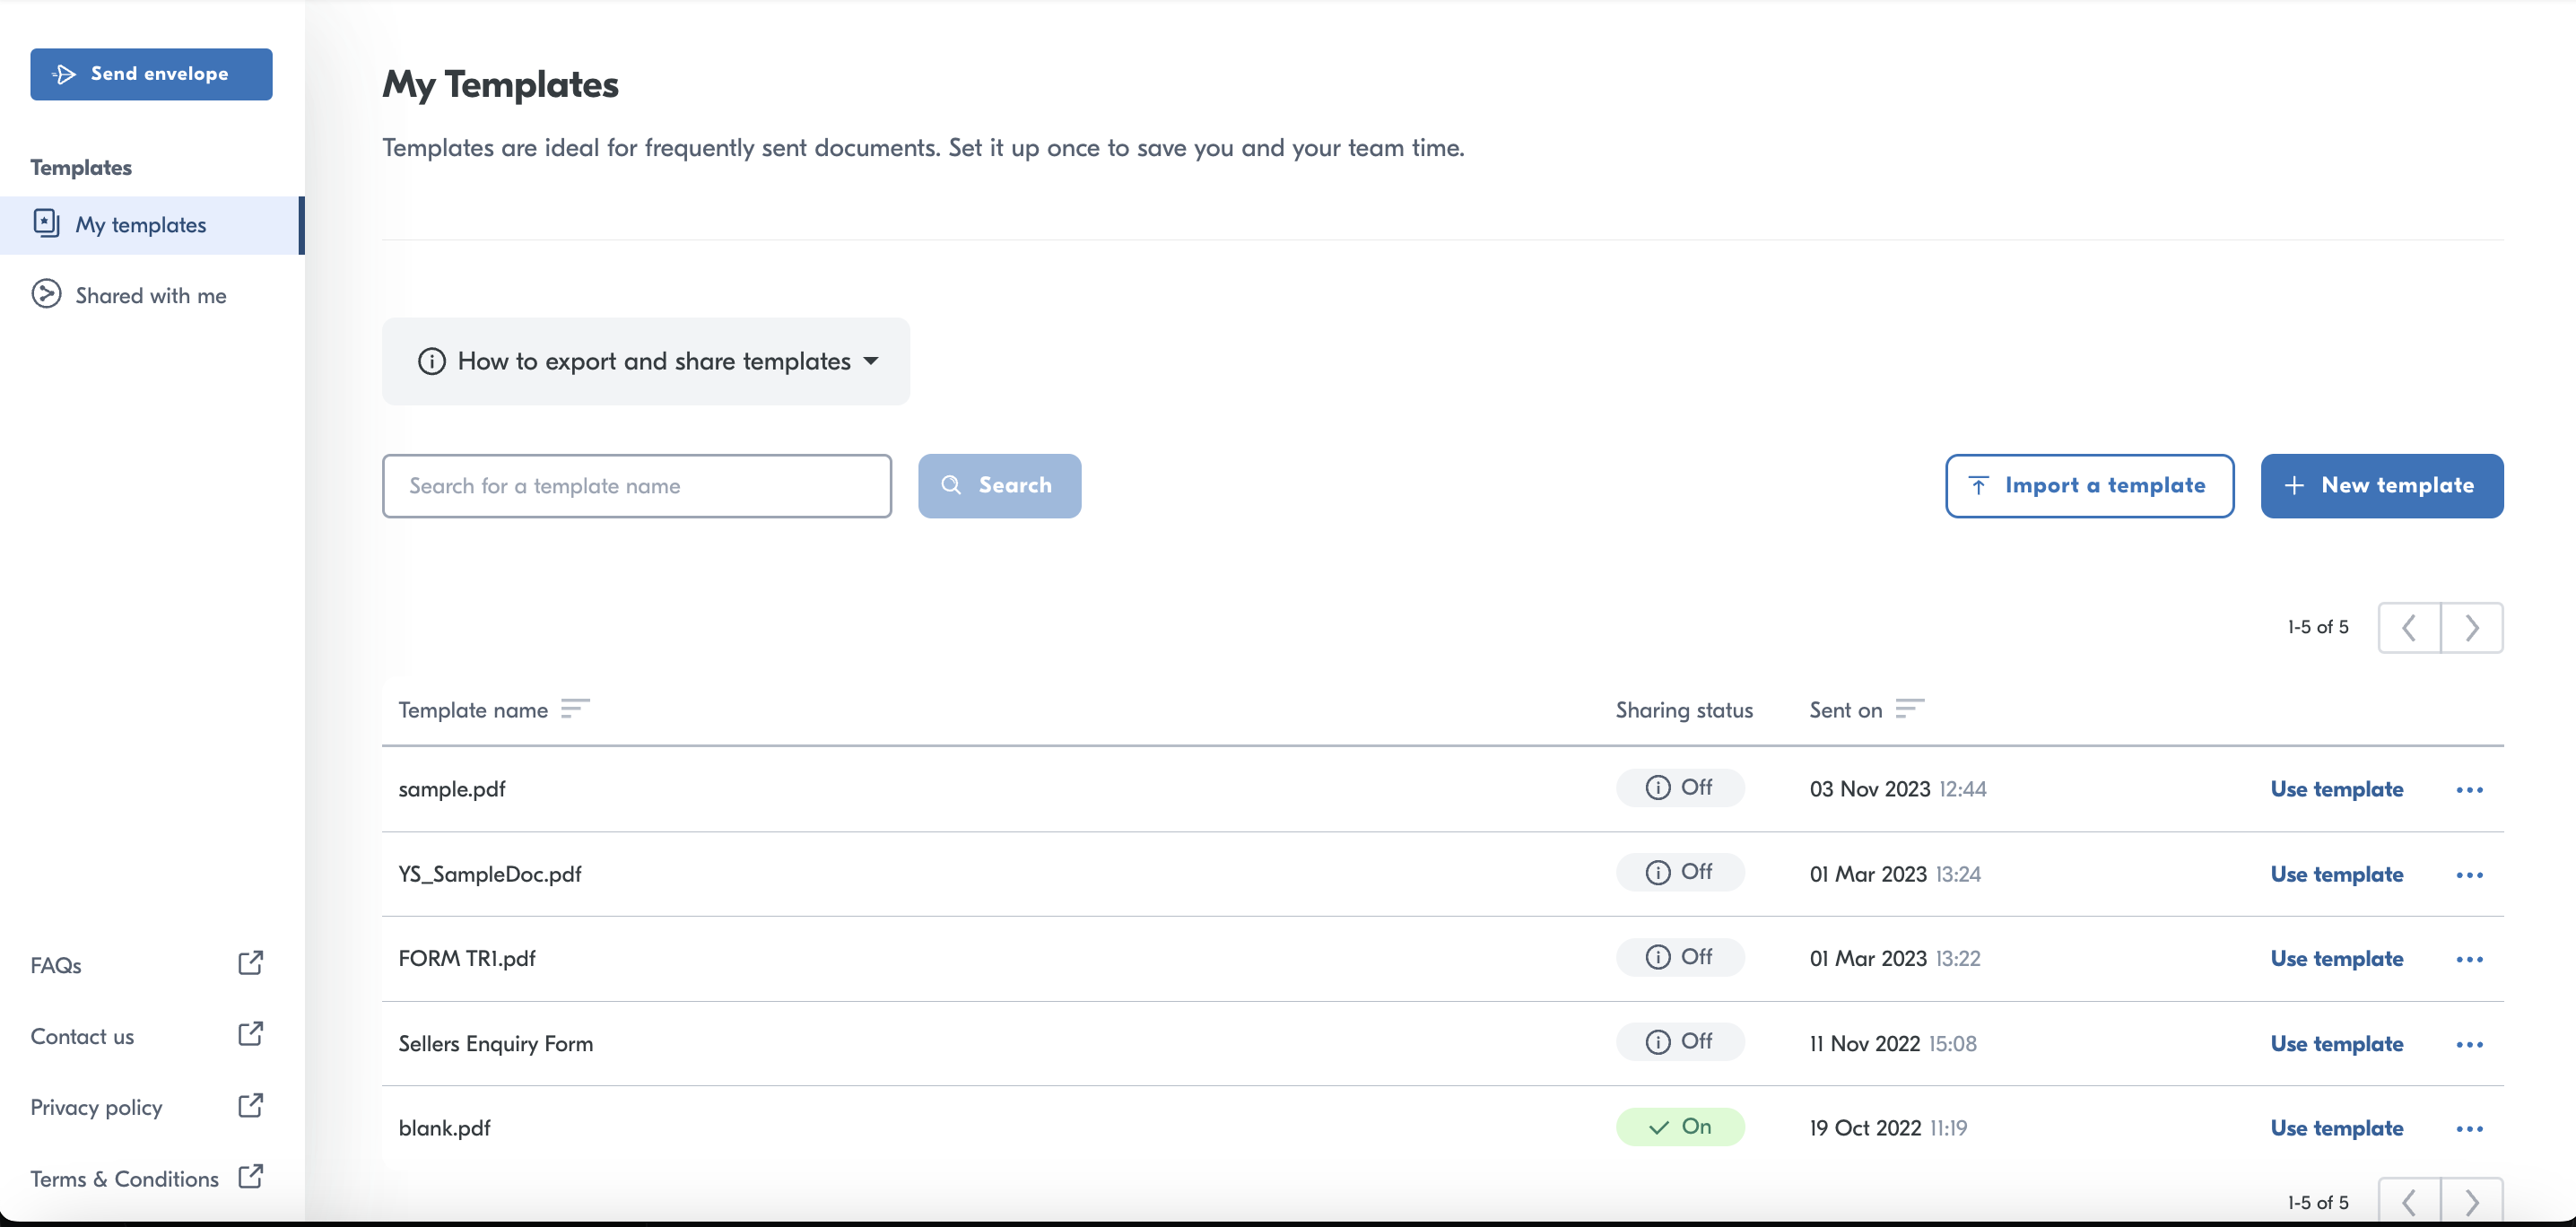Click external link icon next to FAQs
Image resolution: width=2576 pixels, height=1227 pixels.
pyautogui.click(x=251, y=962)
